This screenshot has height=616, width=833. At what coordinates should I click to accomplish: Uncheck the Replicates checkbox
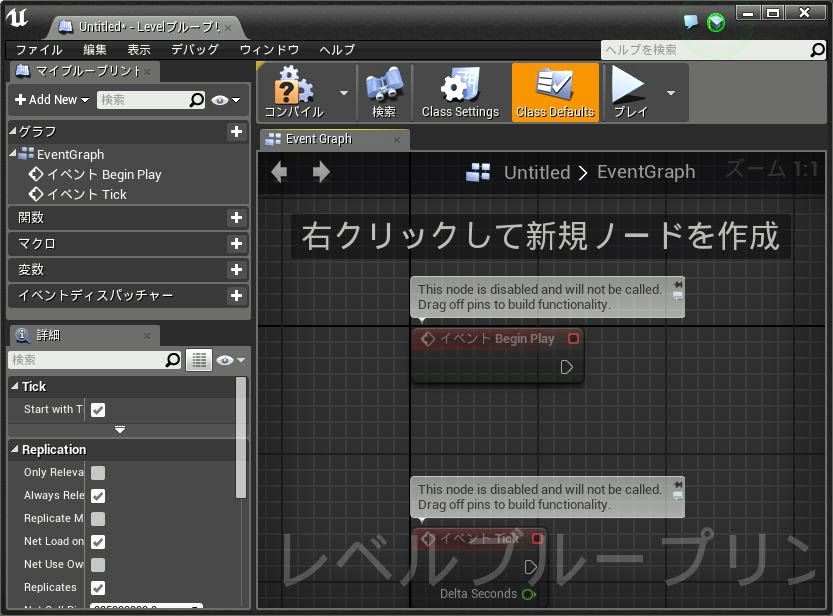pyautogui.click(x=98, y=588)
